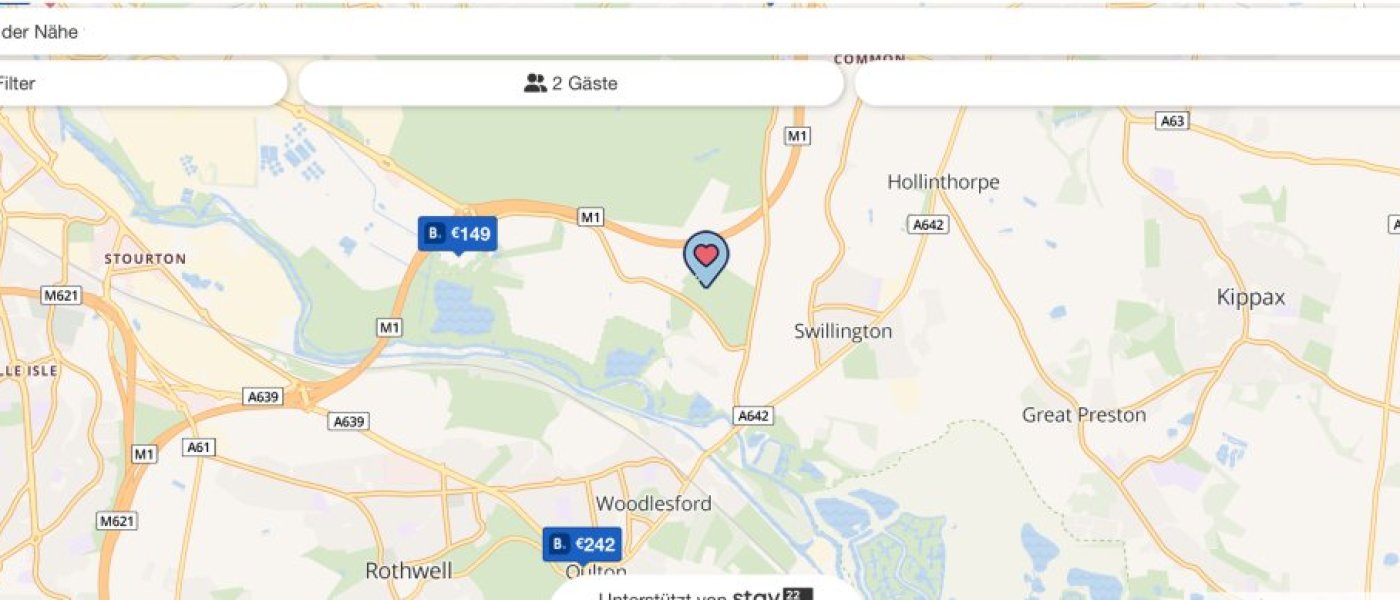Click the Great Preston label
The height and width of the screenshot is (600, 1400).
[1084, 415]
